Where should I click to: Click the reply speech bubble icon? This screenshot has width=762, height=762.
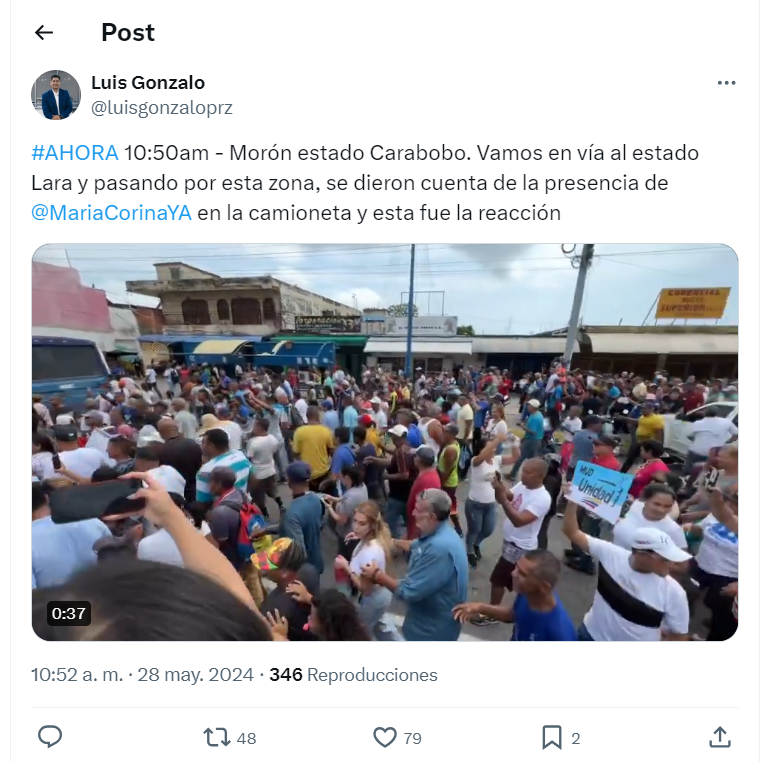click(50, 737)
